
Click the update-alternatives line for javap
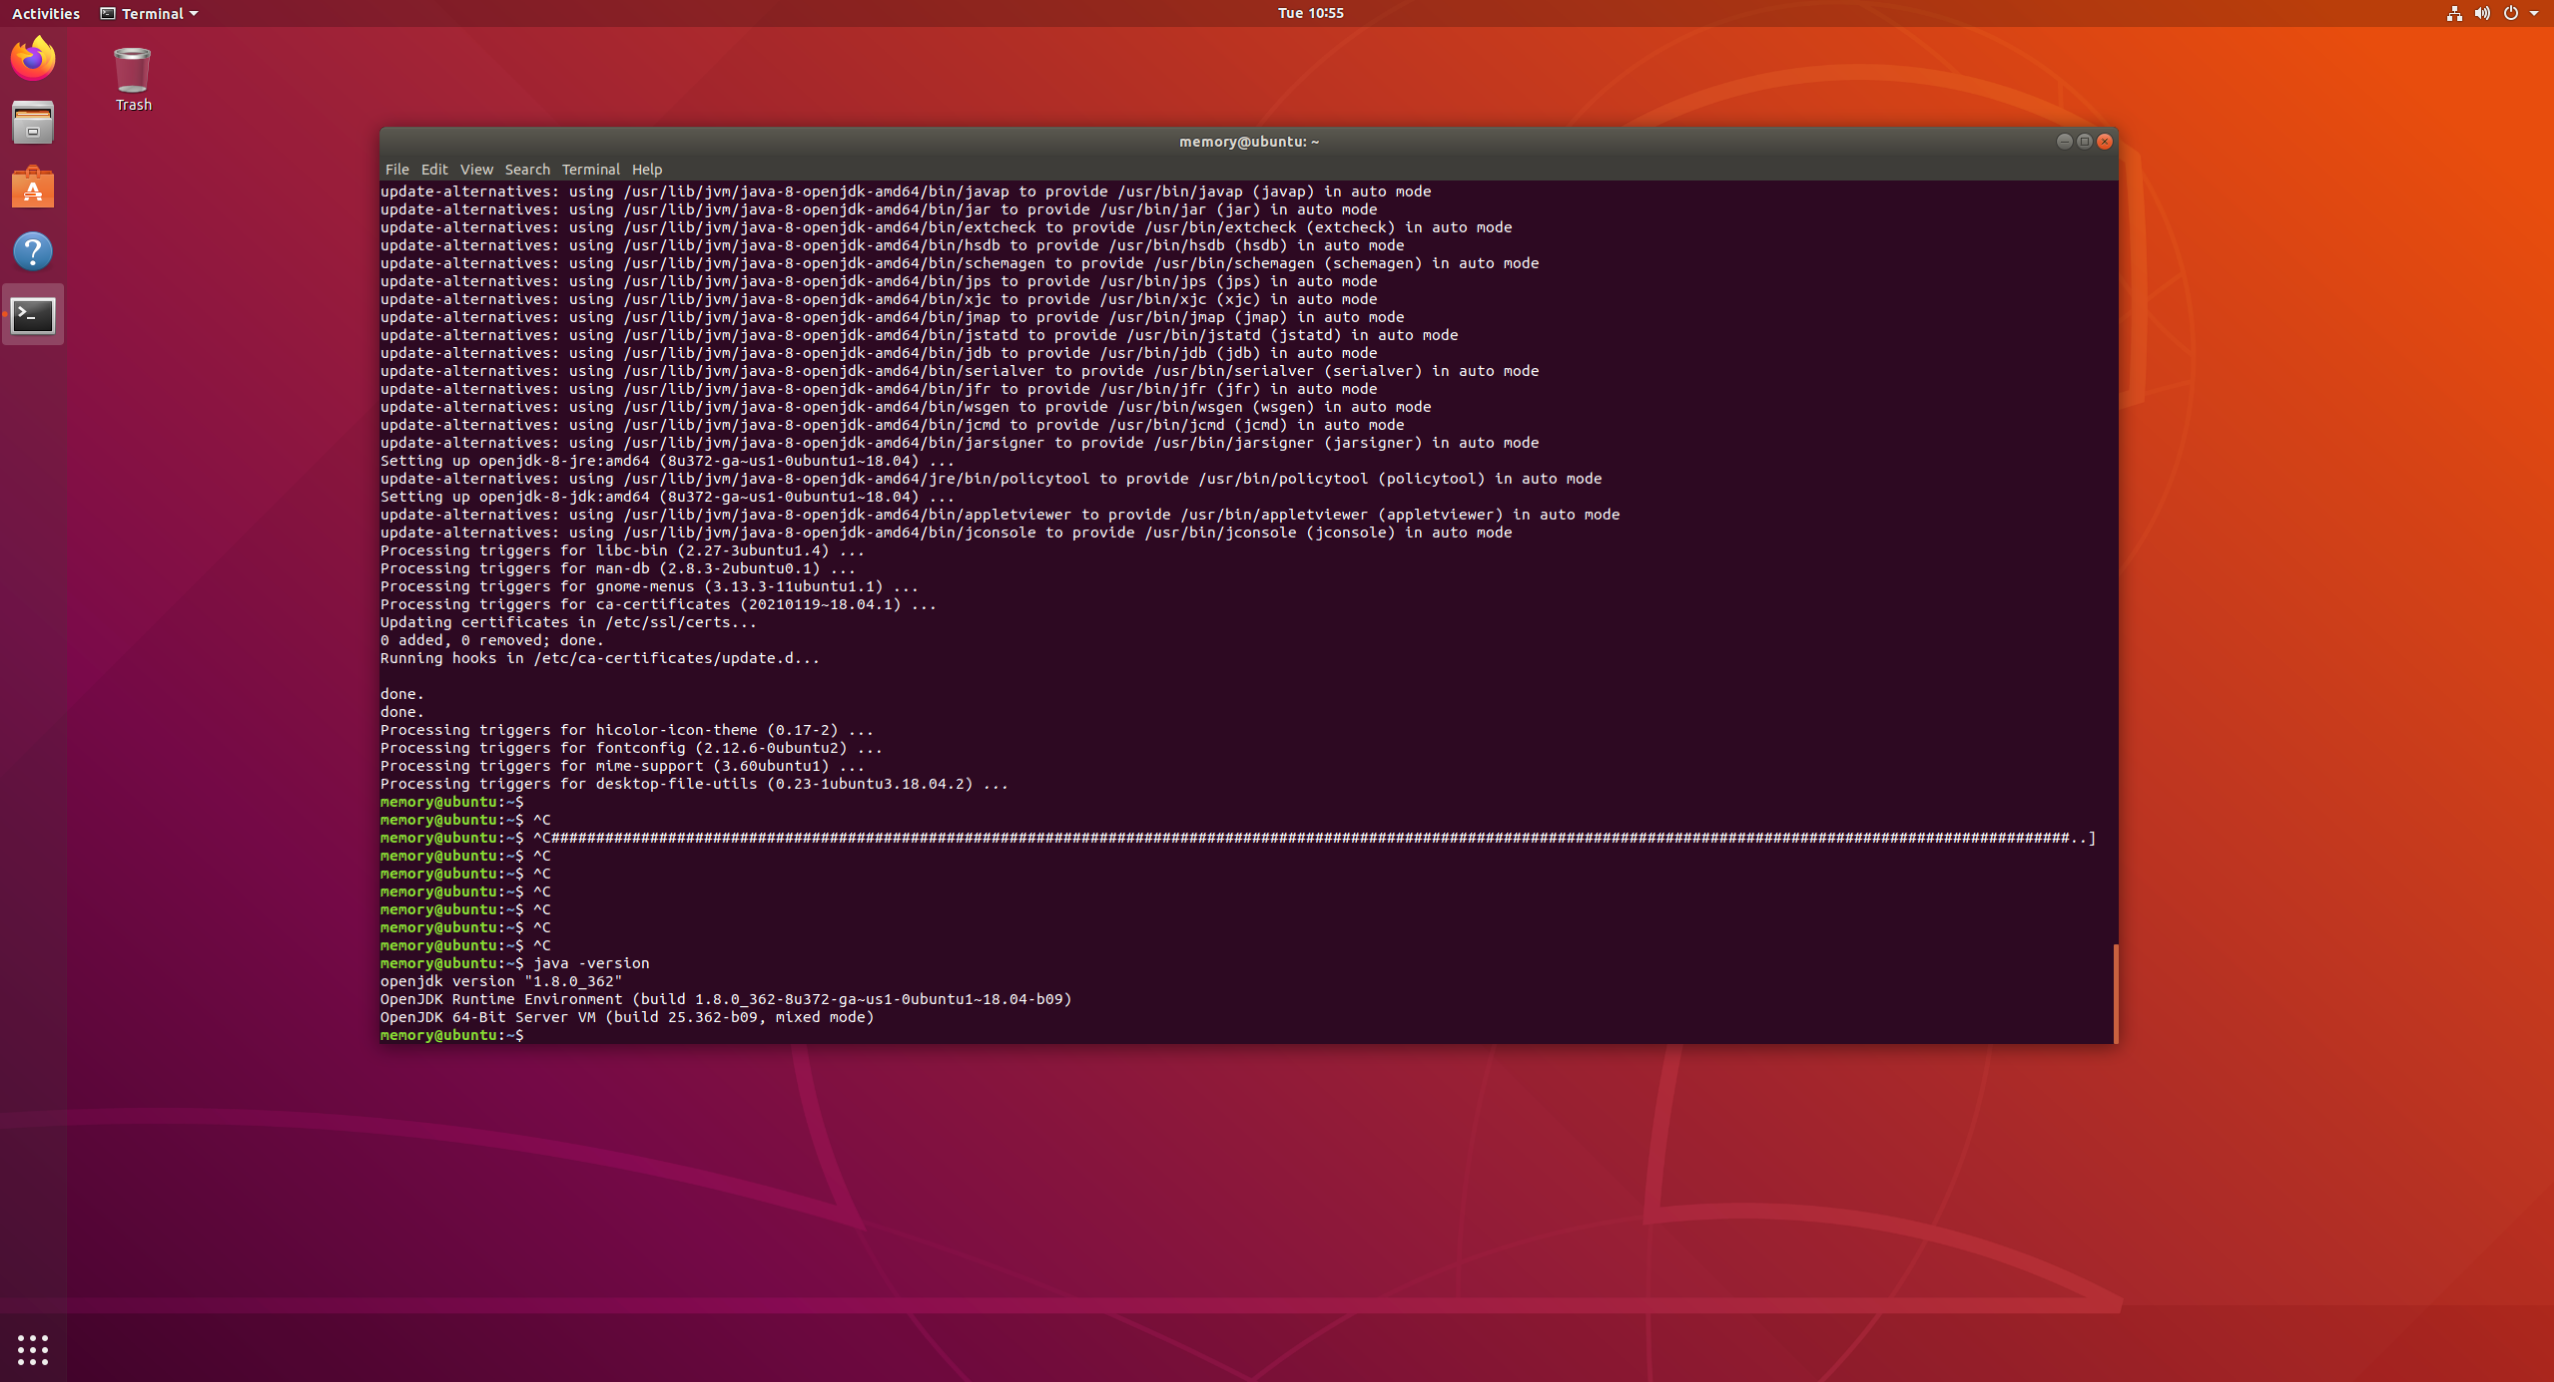[905, 191]
